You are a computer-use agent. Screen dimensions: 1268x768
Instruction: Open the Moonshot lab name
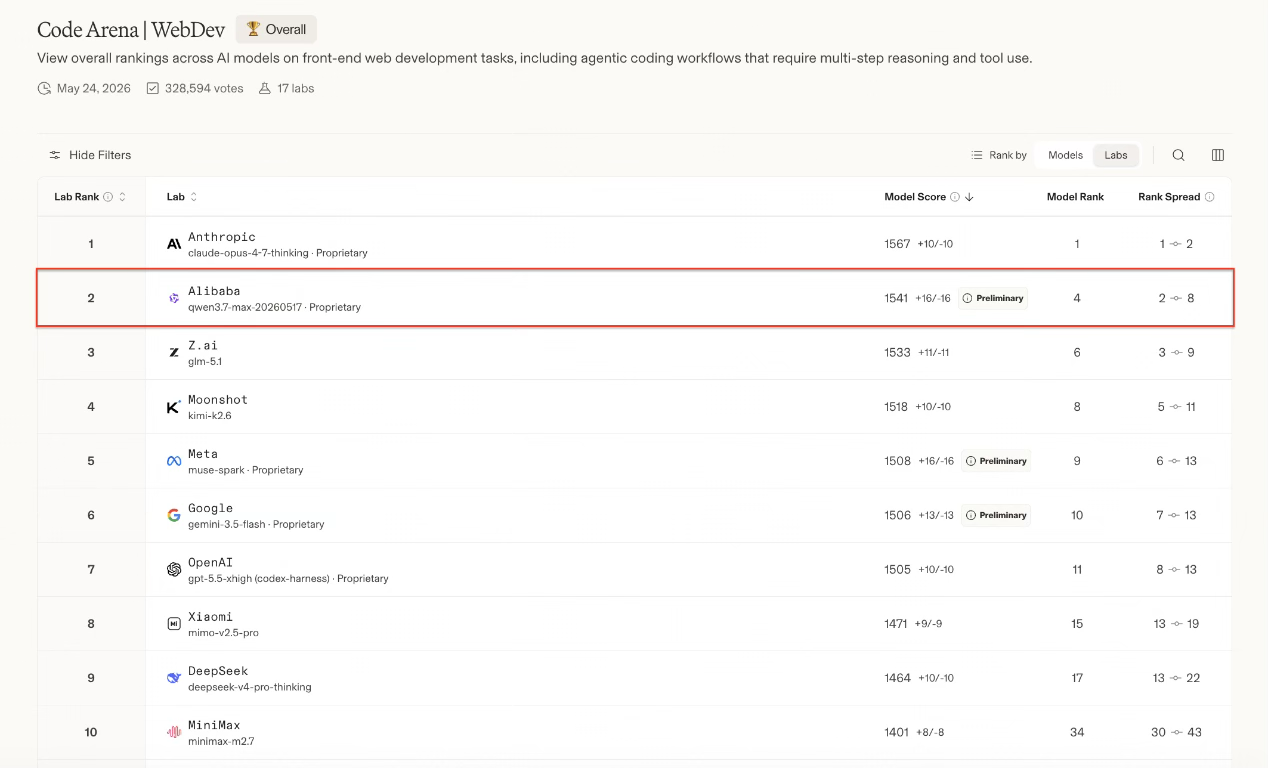click(218, 399)
